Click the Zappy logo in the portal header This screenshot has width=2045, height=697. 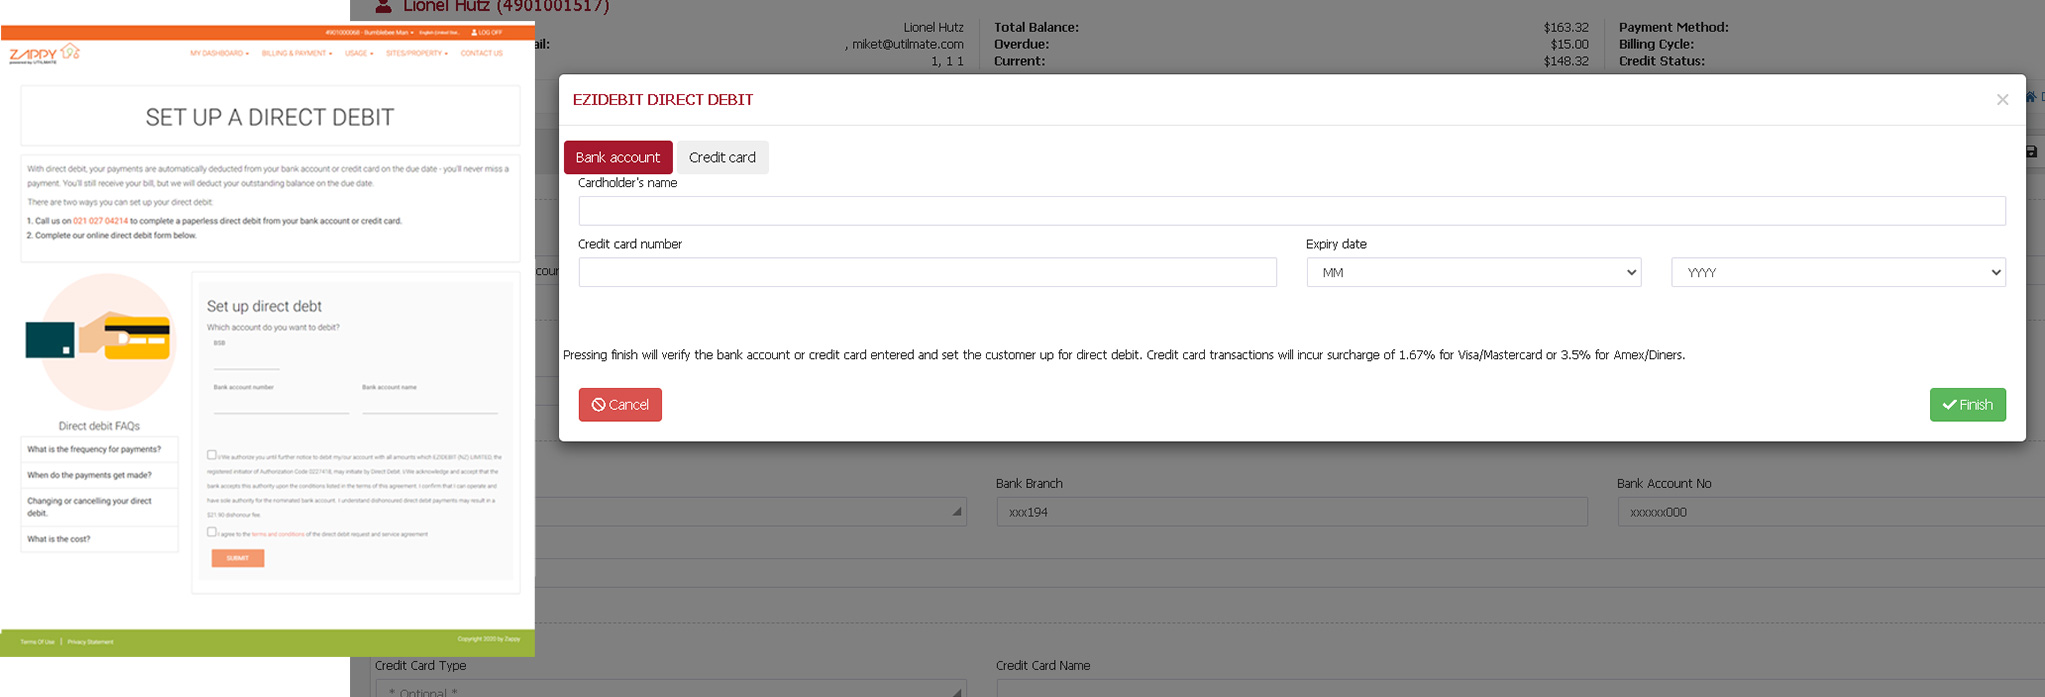point(44,53)
